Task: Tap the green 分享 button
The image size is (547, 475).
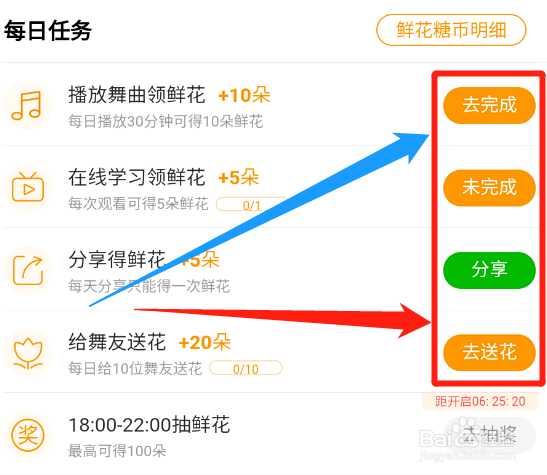Action: coord(489,270)
